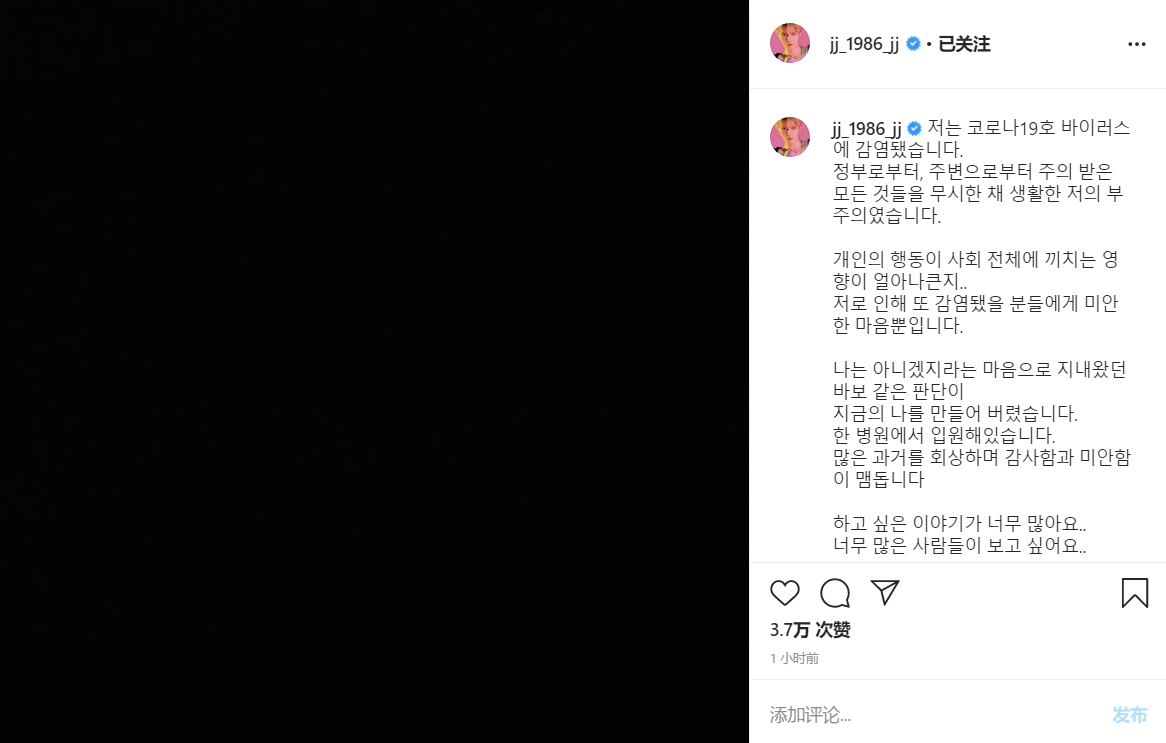Image resolution: width=1166 pixels, height=743 pixels.
Task: Click the caption line starting 하고 싶은 이야기가
Action: (959, 524)
